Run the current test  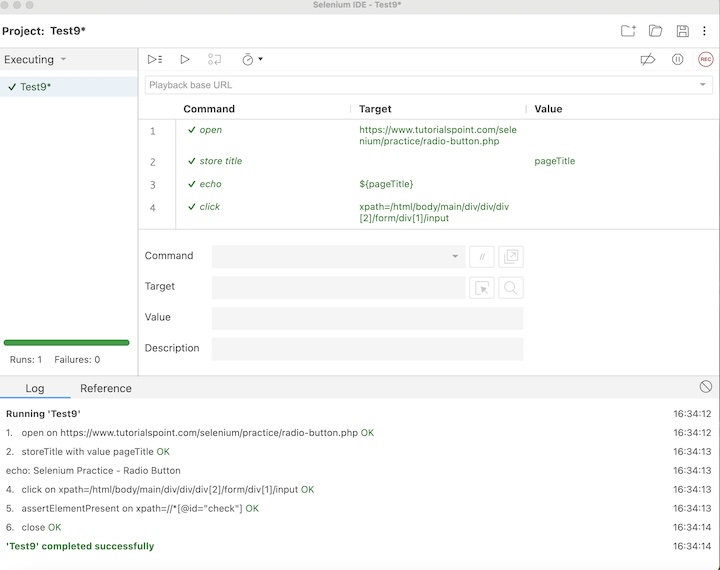(185, 60)
